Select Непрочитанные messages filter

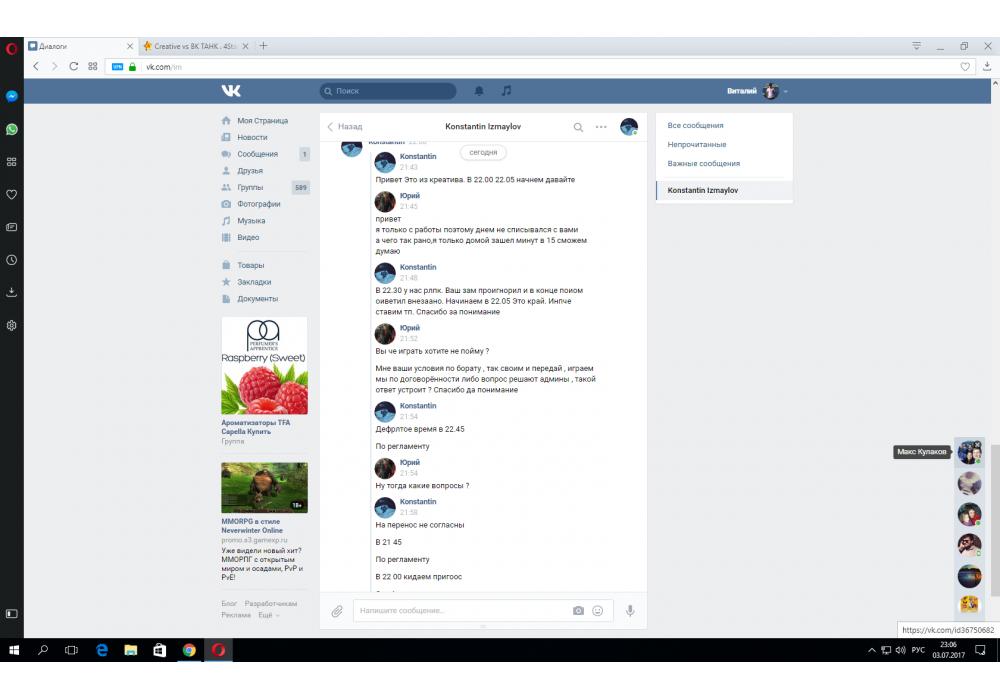pyautogui.click(x=697, y=144)
